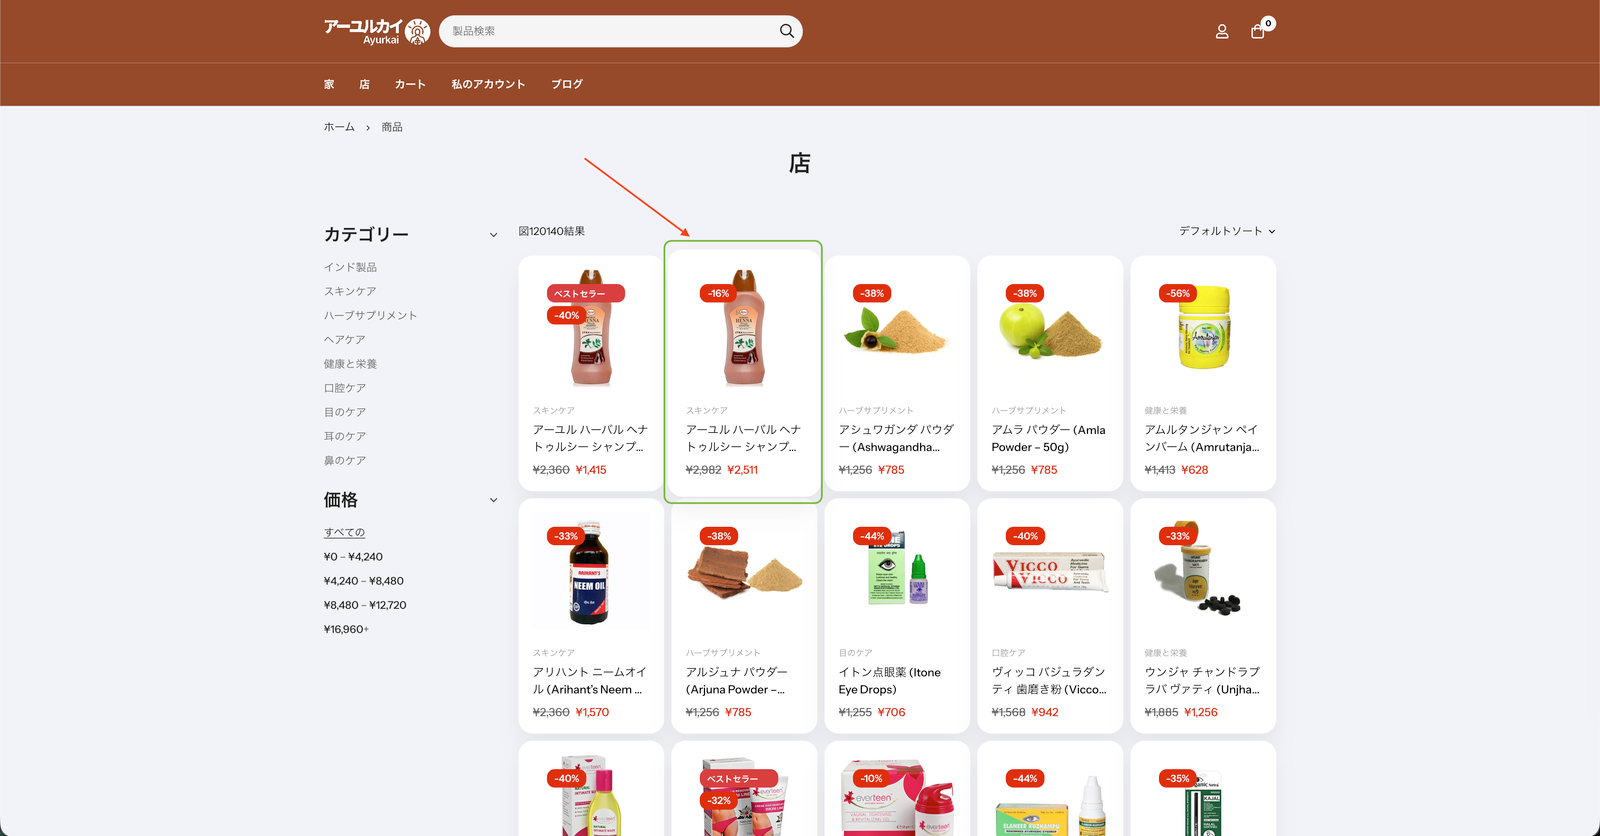Open the デフォルトソート sort dropdown
Viewport: 1600px width, 836px height.
pyautogui.click(x=1226, y=231)
